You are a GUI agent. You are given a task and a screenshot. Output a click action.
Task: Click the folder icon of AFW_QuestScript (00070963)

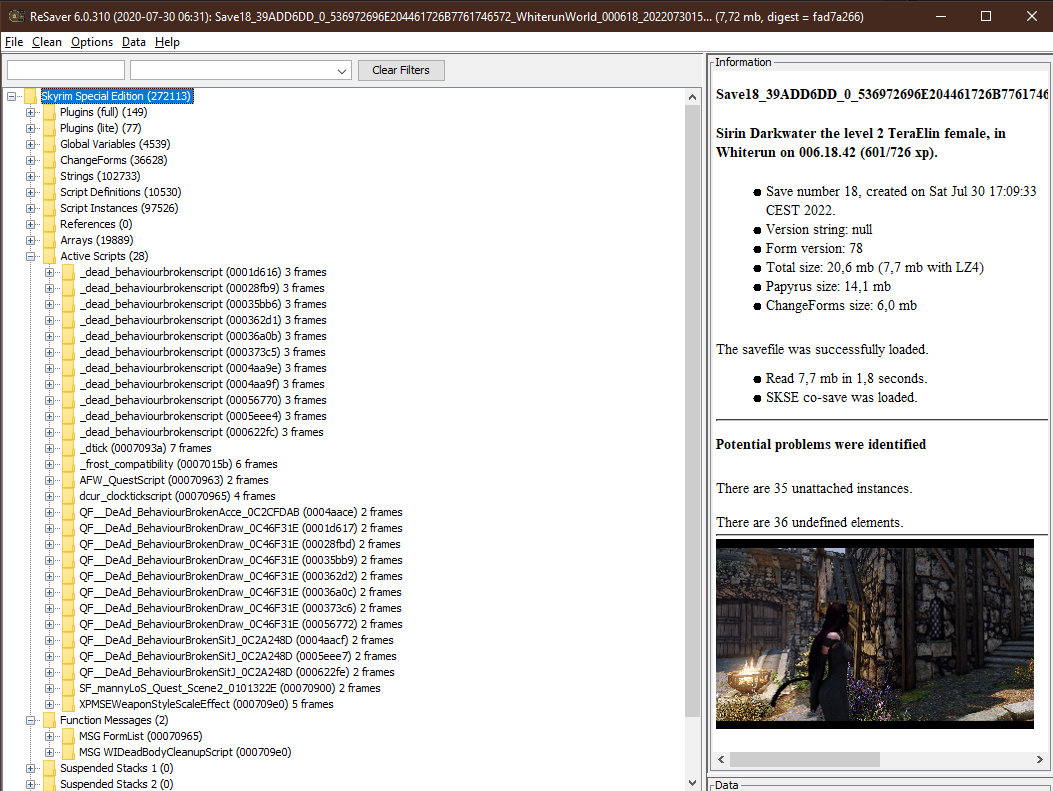68,480
